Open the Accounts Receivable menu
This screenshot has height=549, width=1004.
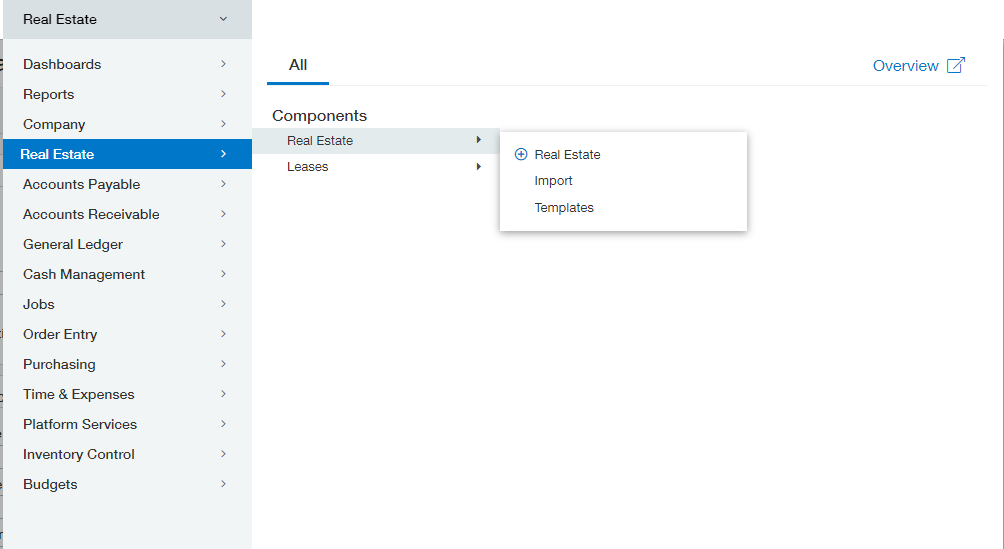click(127, 214)
